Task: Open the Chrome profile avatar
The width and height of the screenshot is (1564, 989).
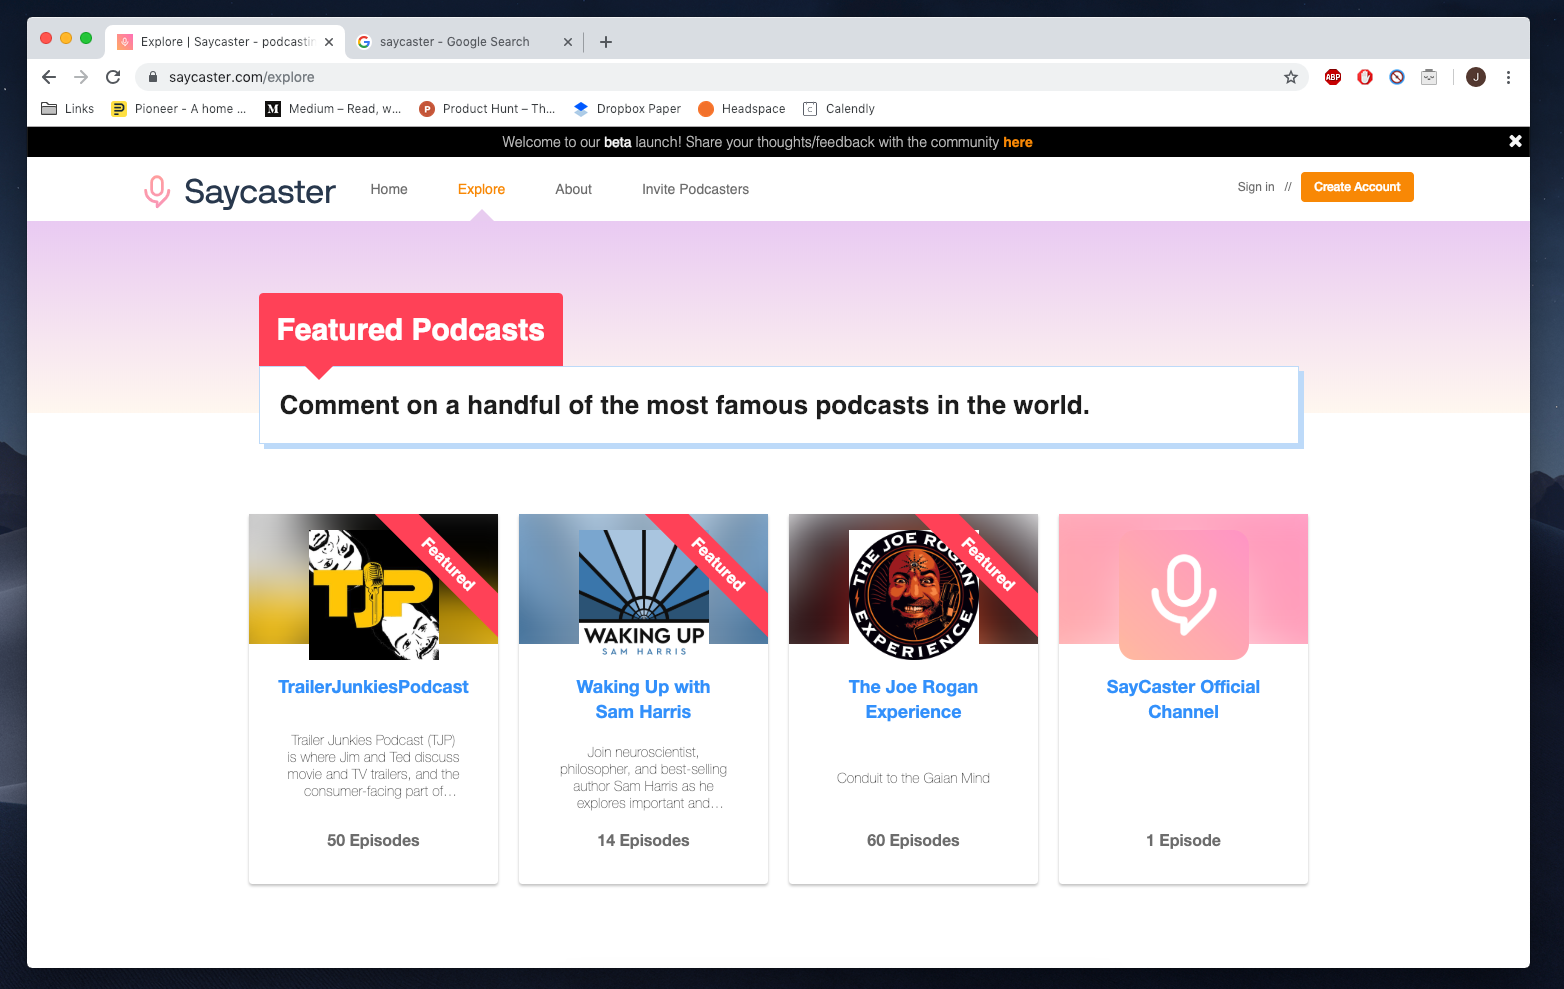Action: (1476, 77)
